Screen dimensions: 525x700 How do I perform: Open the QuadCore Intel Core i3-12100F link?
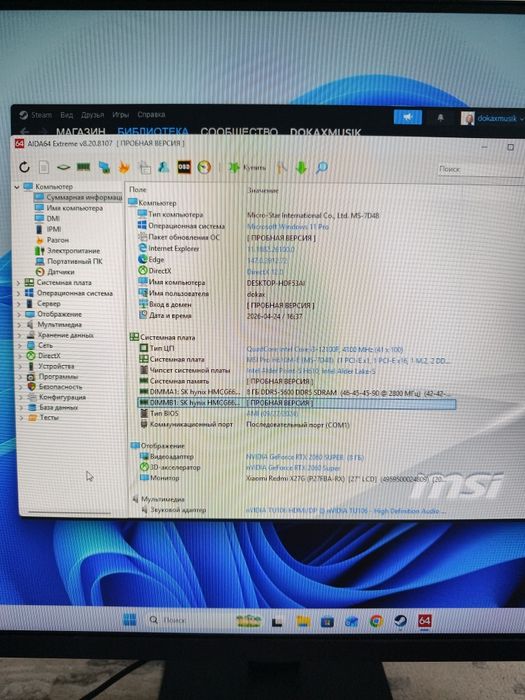pos(325,350)
